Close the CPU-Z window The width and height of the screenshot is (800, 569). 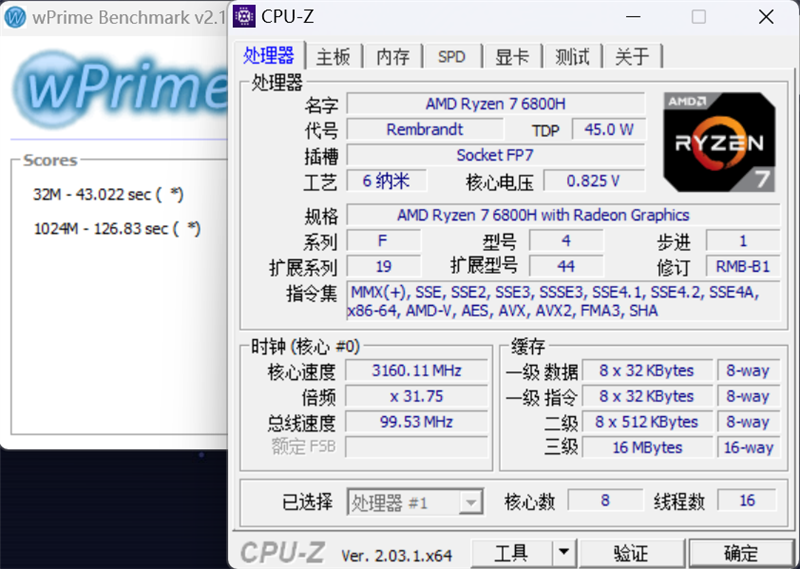point(766,17)
